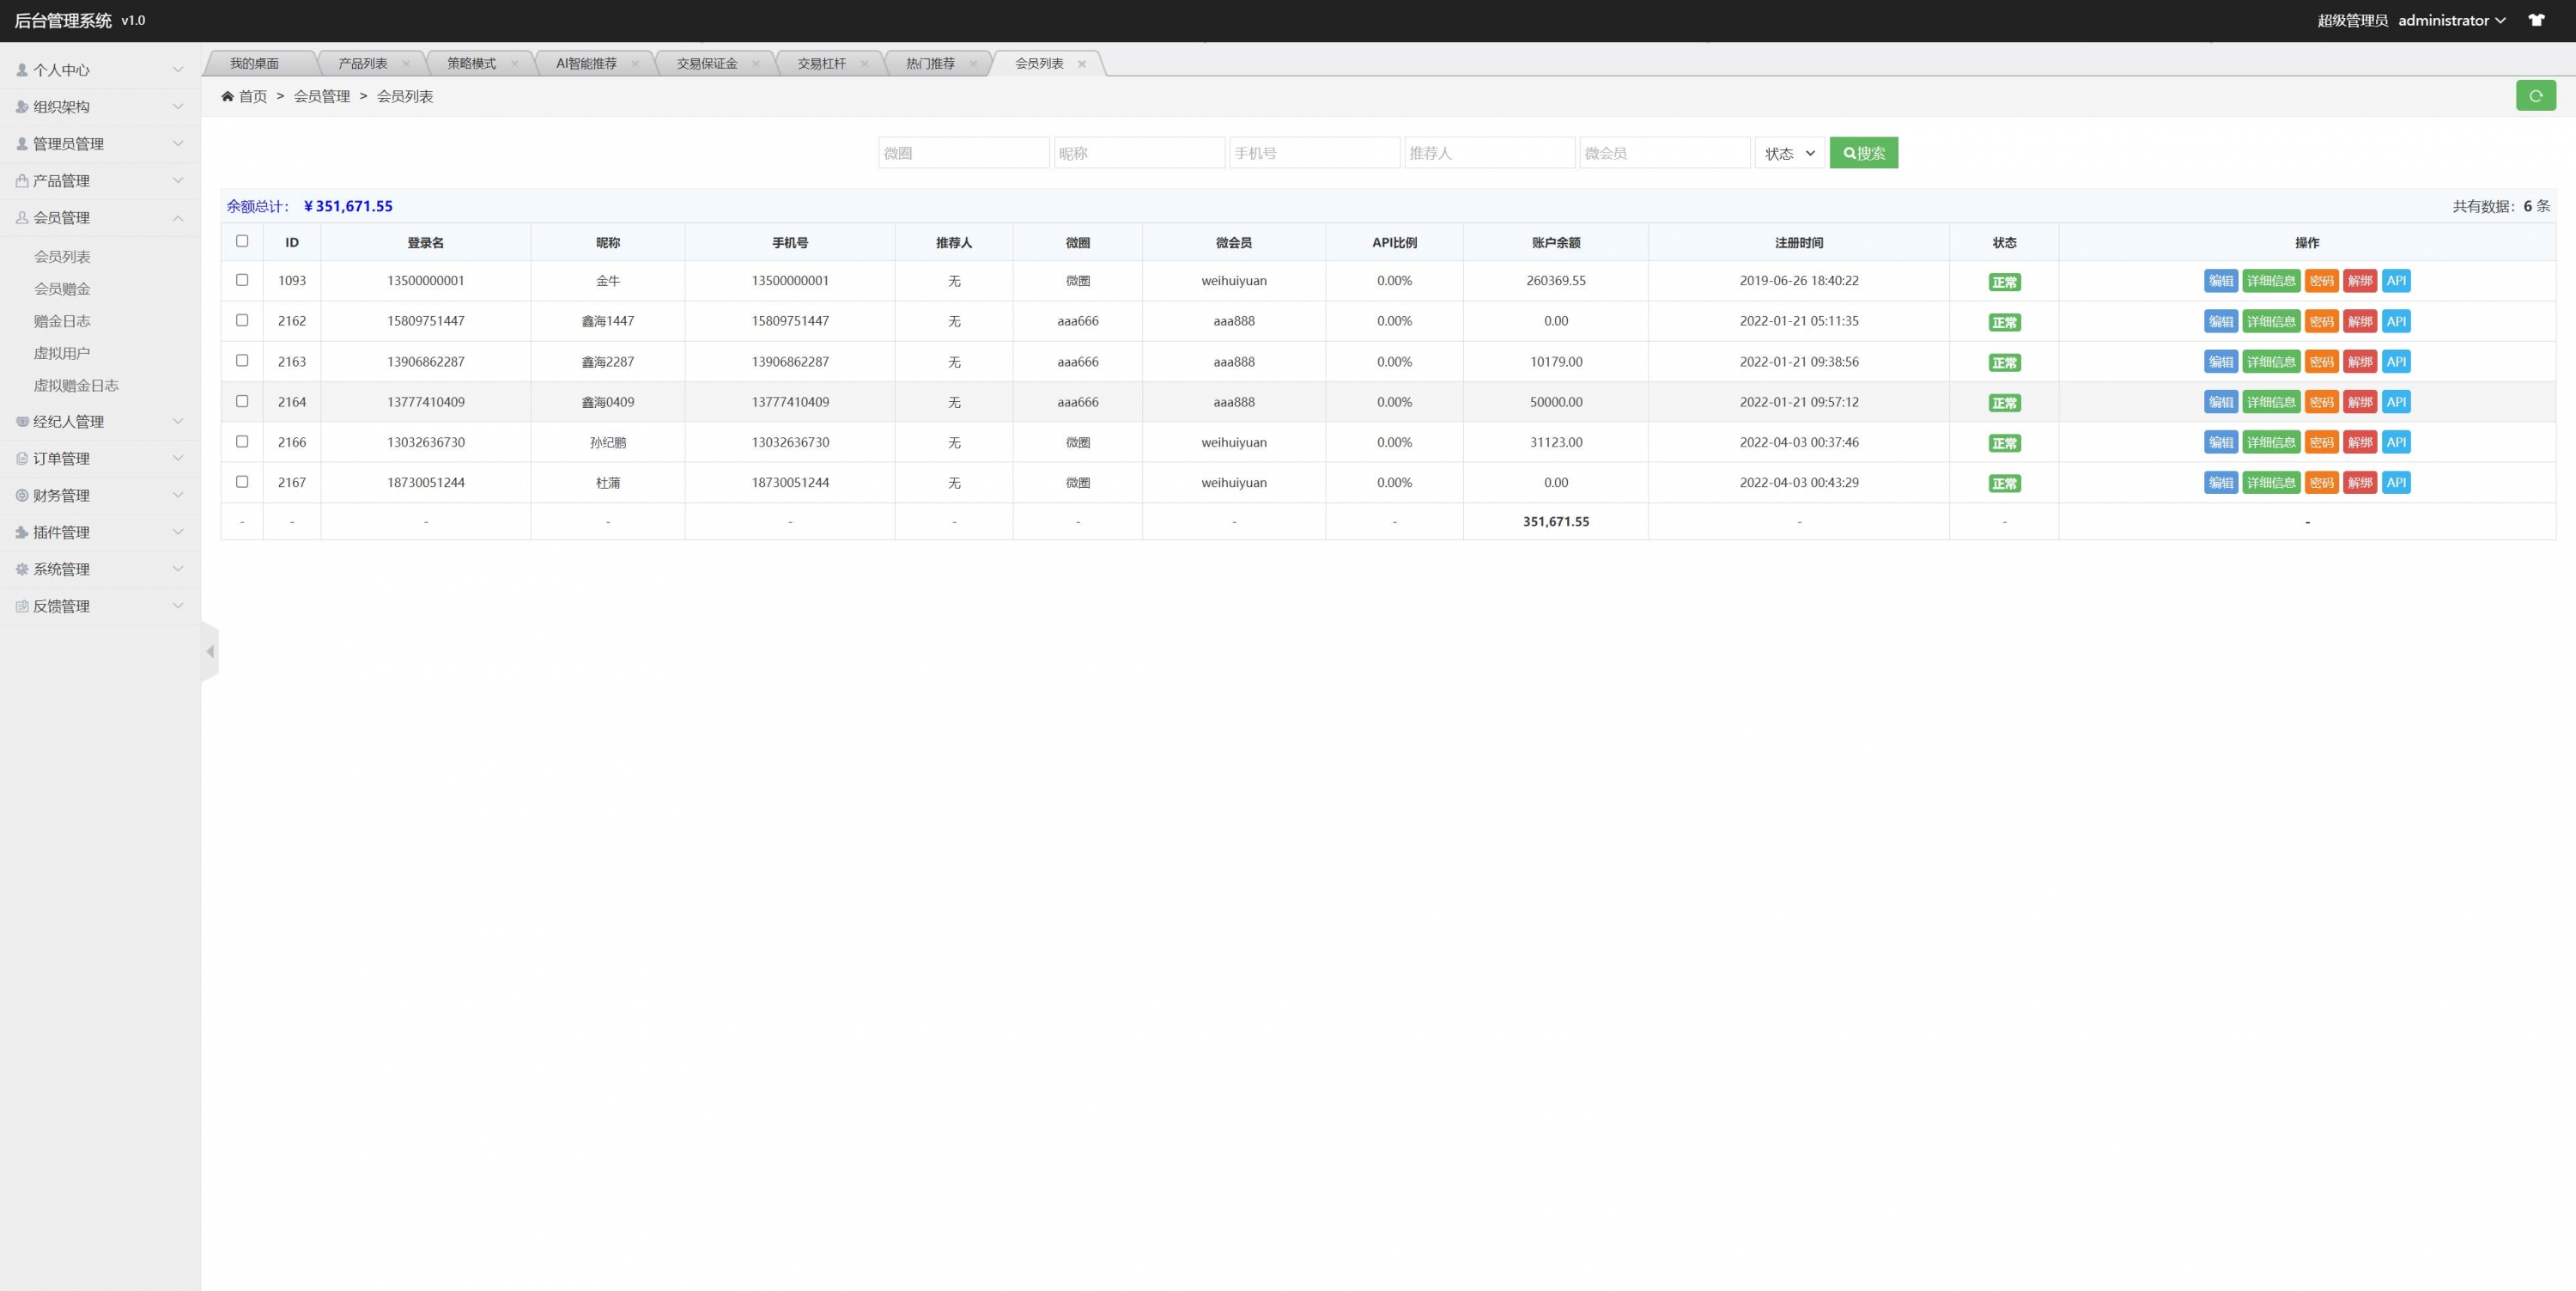Click the home icon in breadcrumb

coord(227,96)
